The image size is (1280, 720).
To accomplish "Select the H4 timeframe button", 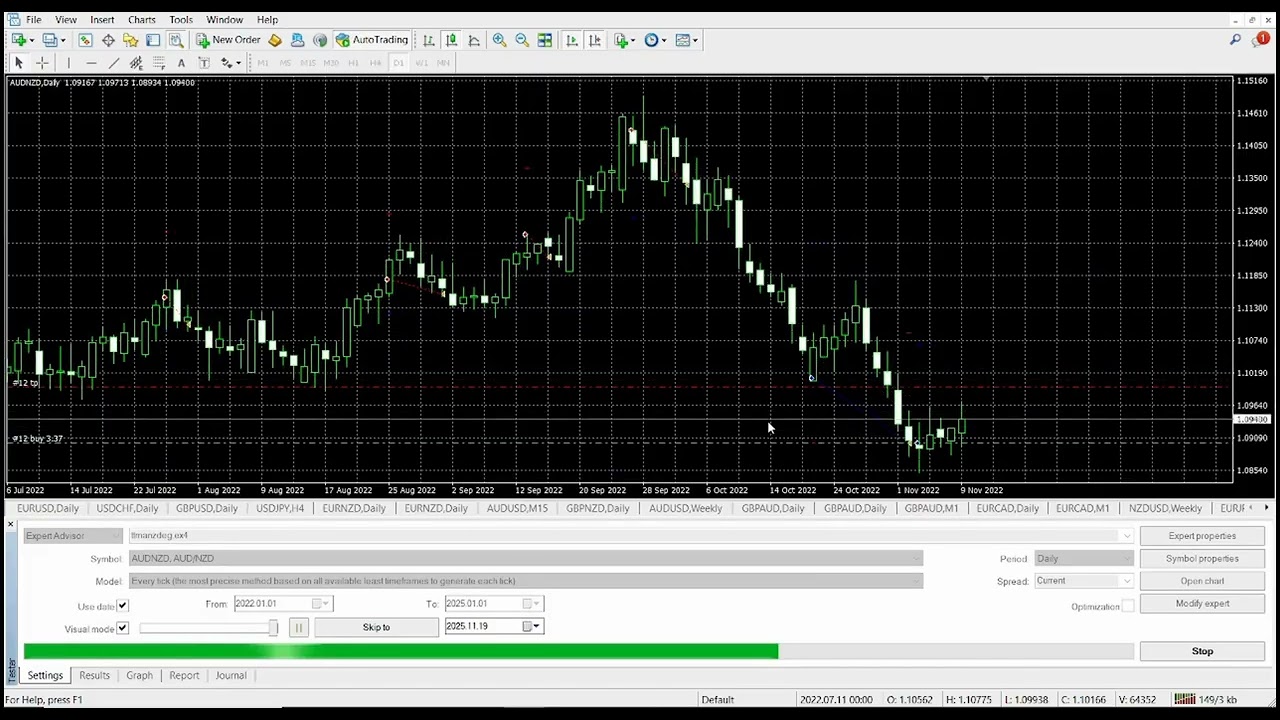I will [x=375, y=63].
